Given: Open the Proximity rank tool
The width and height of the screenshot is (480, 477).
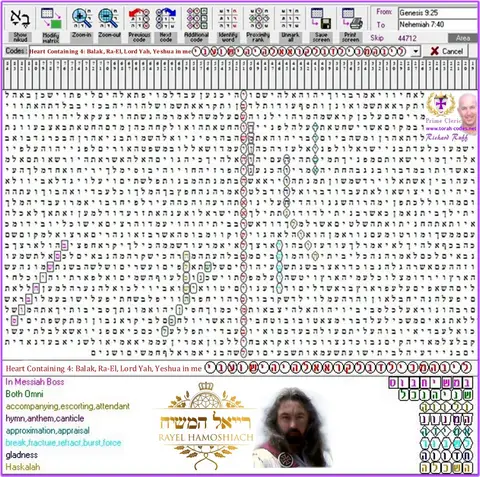Looking at the screenshot, I should pos(258,18).
